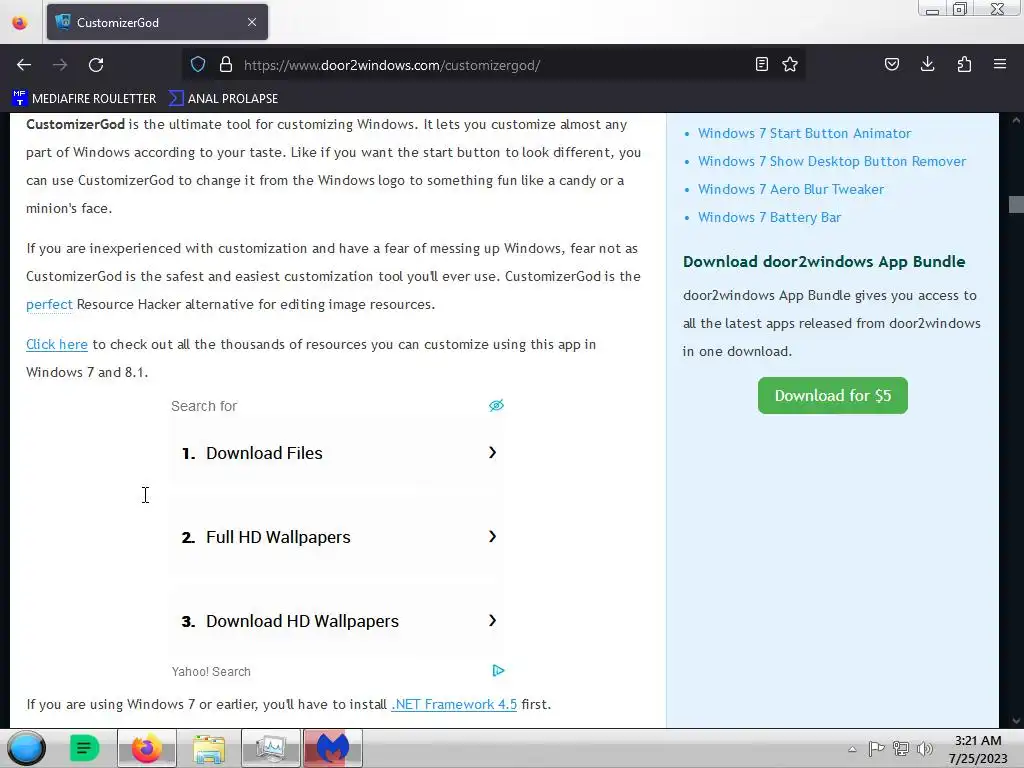Open the Download Files search result
1024x768 pixels.
337,453
